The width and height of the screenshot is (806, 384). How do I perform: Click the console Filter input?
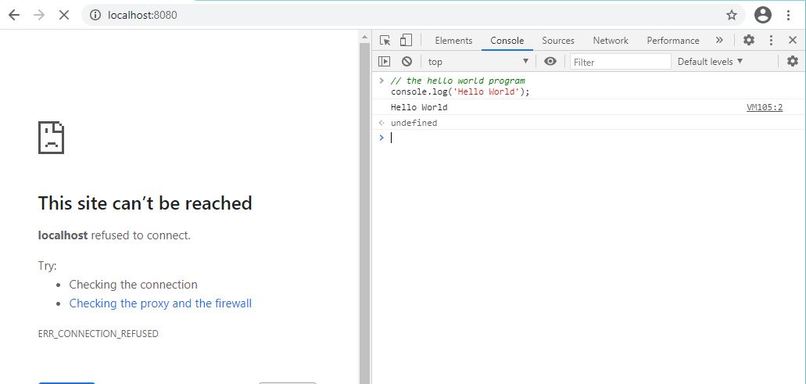620,62
